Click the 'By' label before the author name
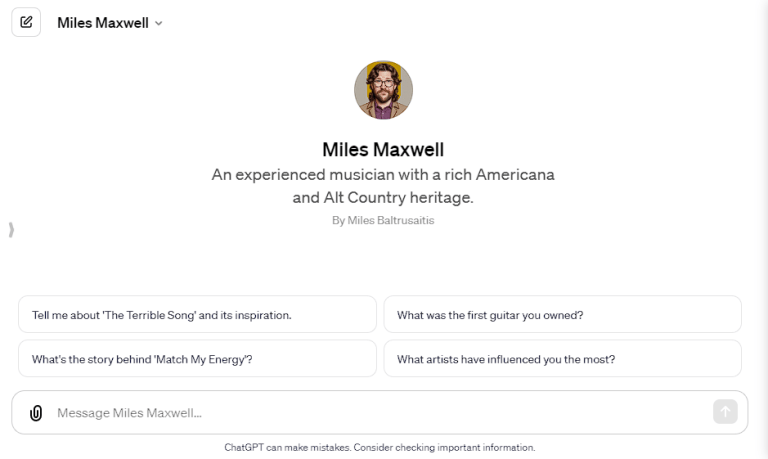 pos(338,220)
